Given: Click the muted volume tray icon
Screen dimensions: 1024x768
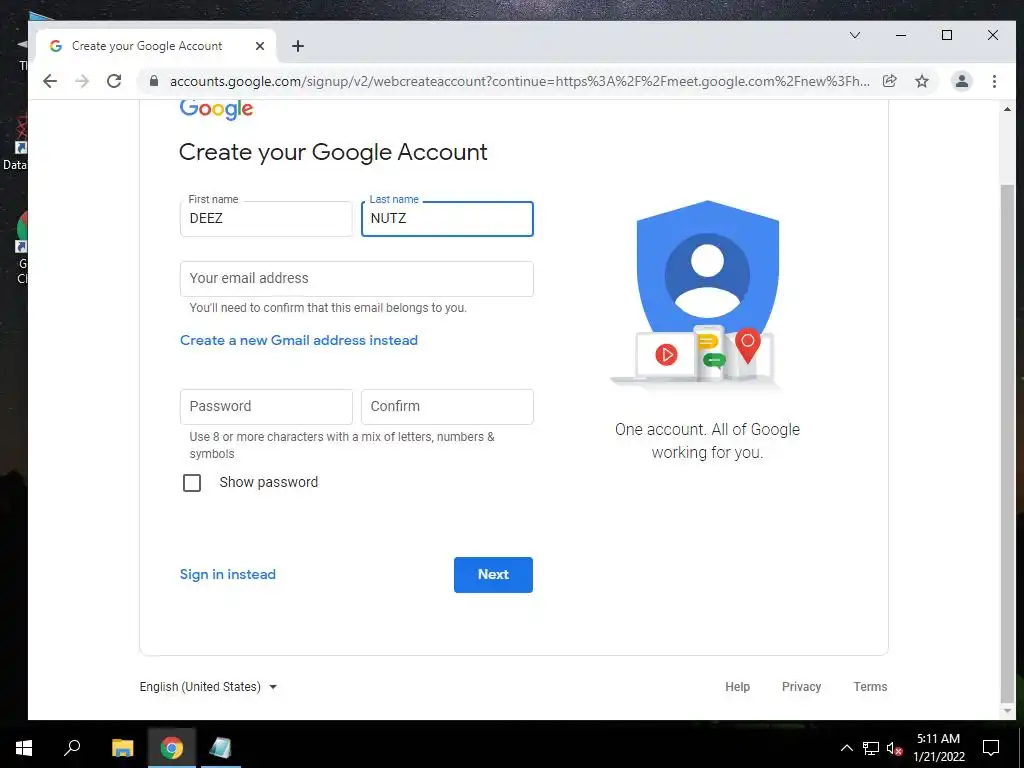Looking at the screenshot, I should pos(894,748).
